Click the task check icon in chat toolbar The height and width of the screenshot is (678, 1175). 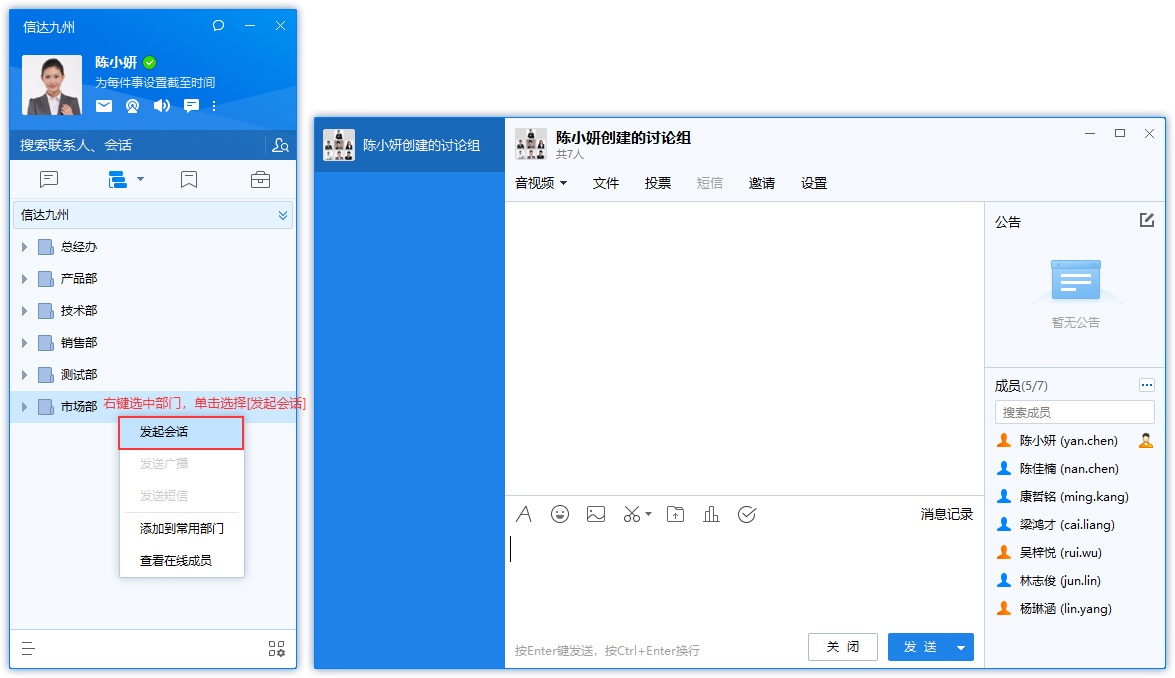point(747,514)
